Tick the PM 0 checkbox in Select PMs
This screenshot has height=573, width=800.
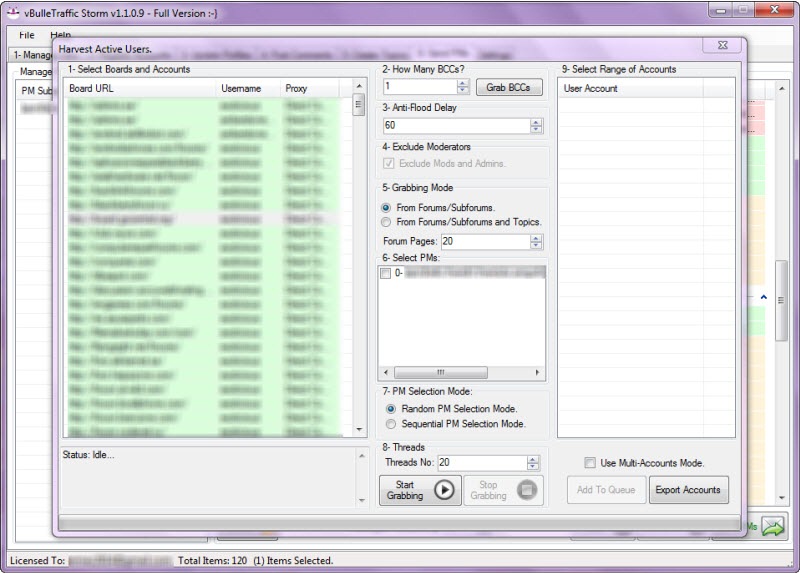(x=385, y=272)
